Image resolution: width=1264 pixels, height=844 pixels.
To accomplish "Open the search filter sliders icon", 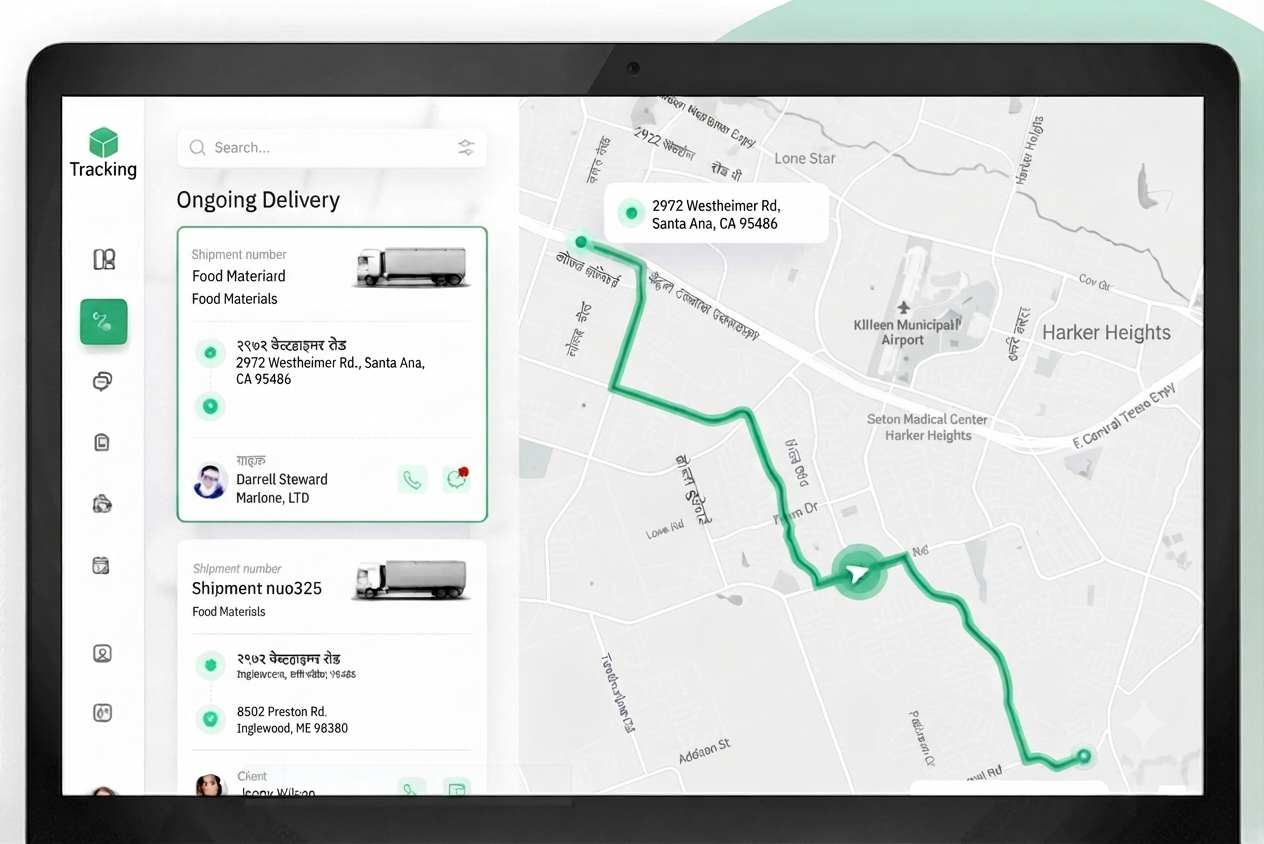I will pyautogui.click(x=466, y=147).
